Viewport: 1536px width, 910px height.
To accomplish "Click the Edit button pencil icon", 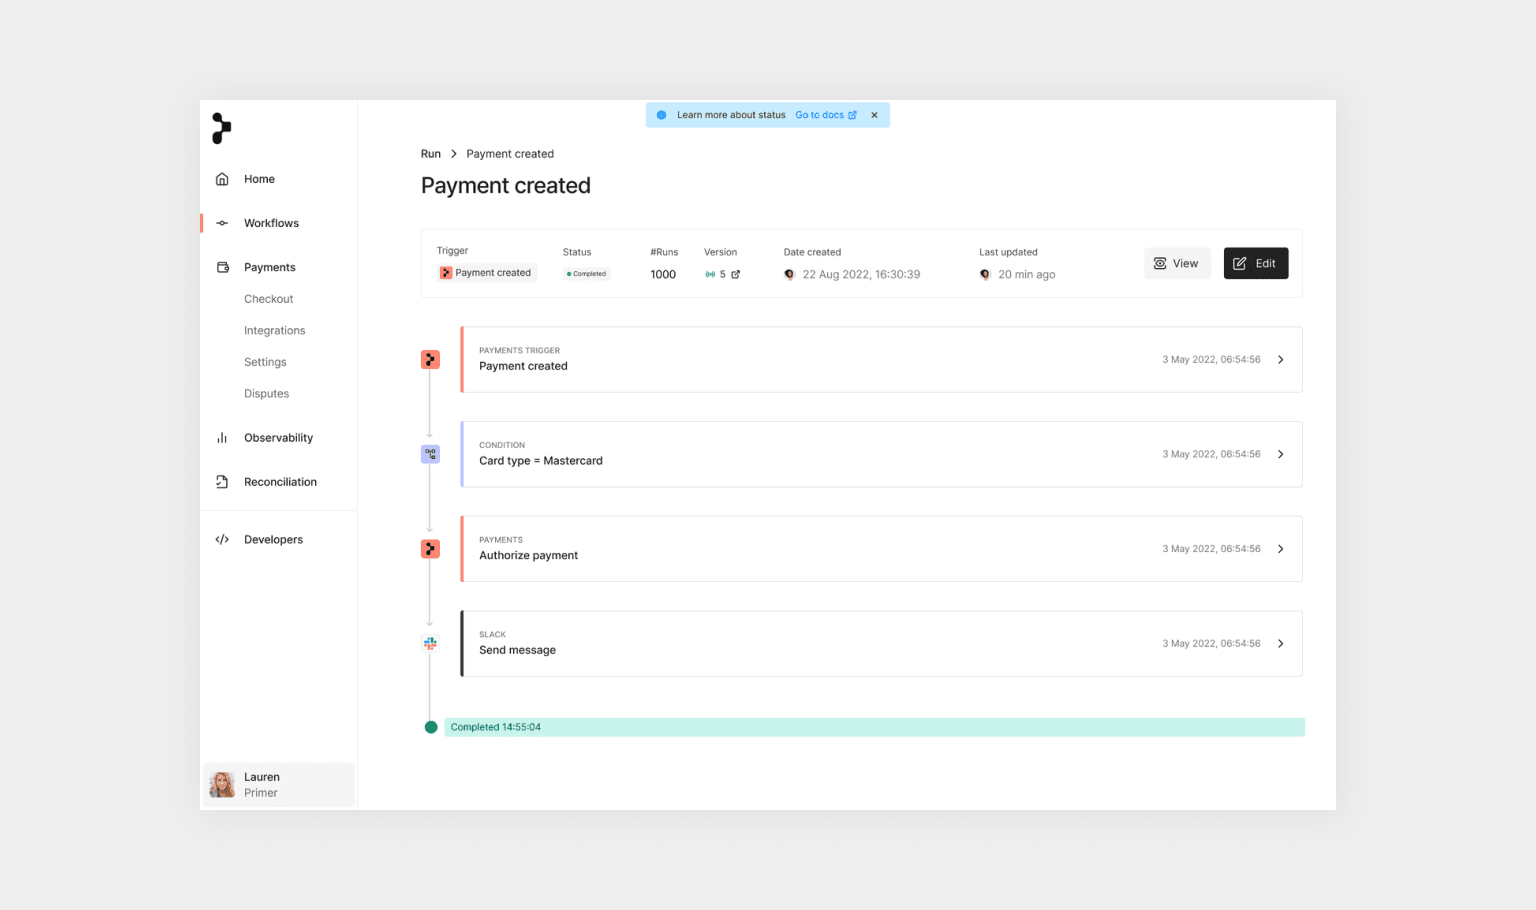I will [x=1240, y=263].
